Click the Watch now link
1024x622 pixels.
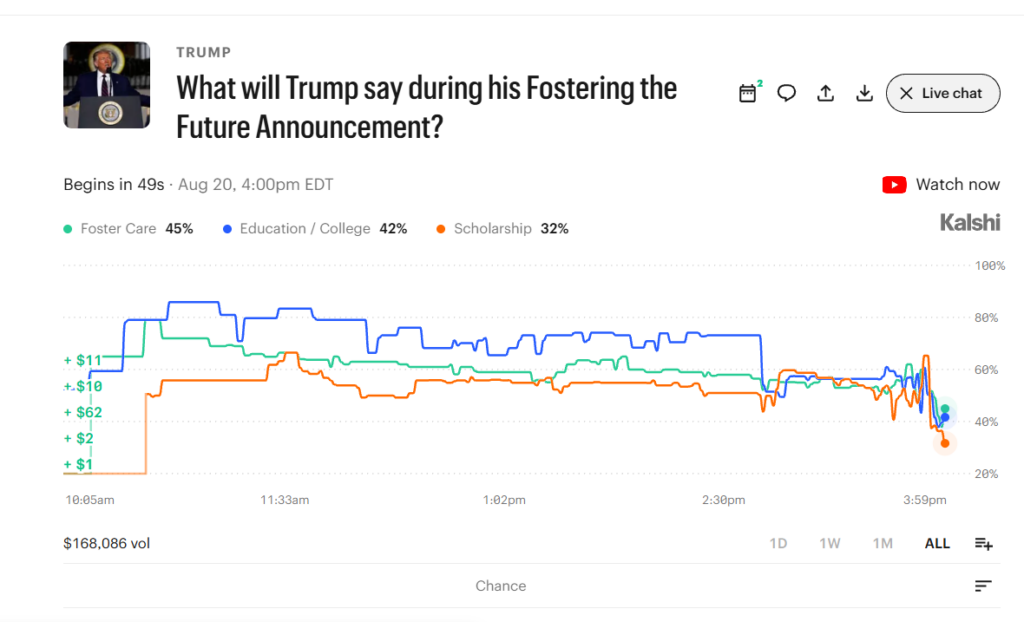(957, 185)
